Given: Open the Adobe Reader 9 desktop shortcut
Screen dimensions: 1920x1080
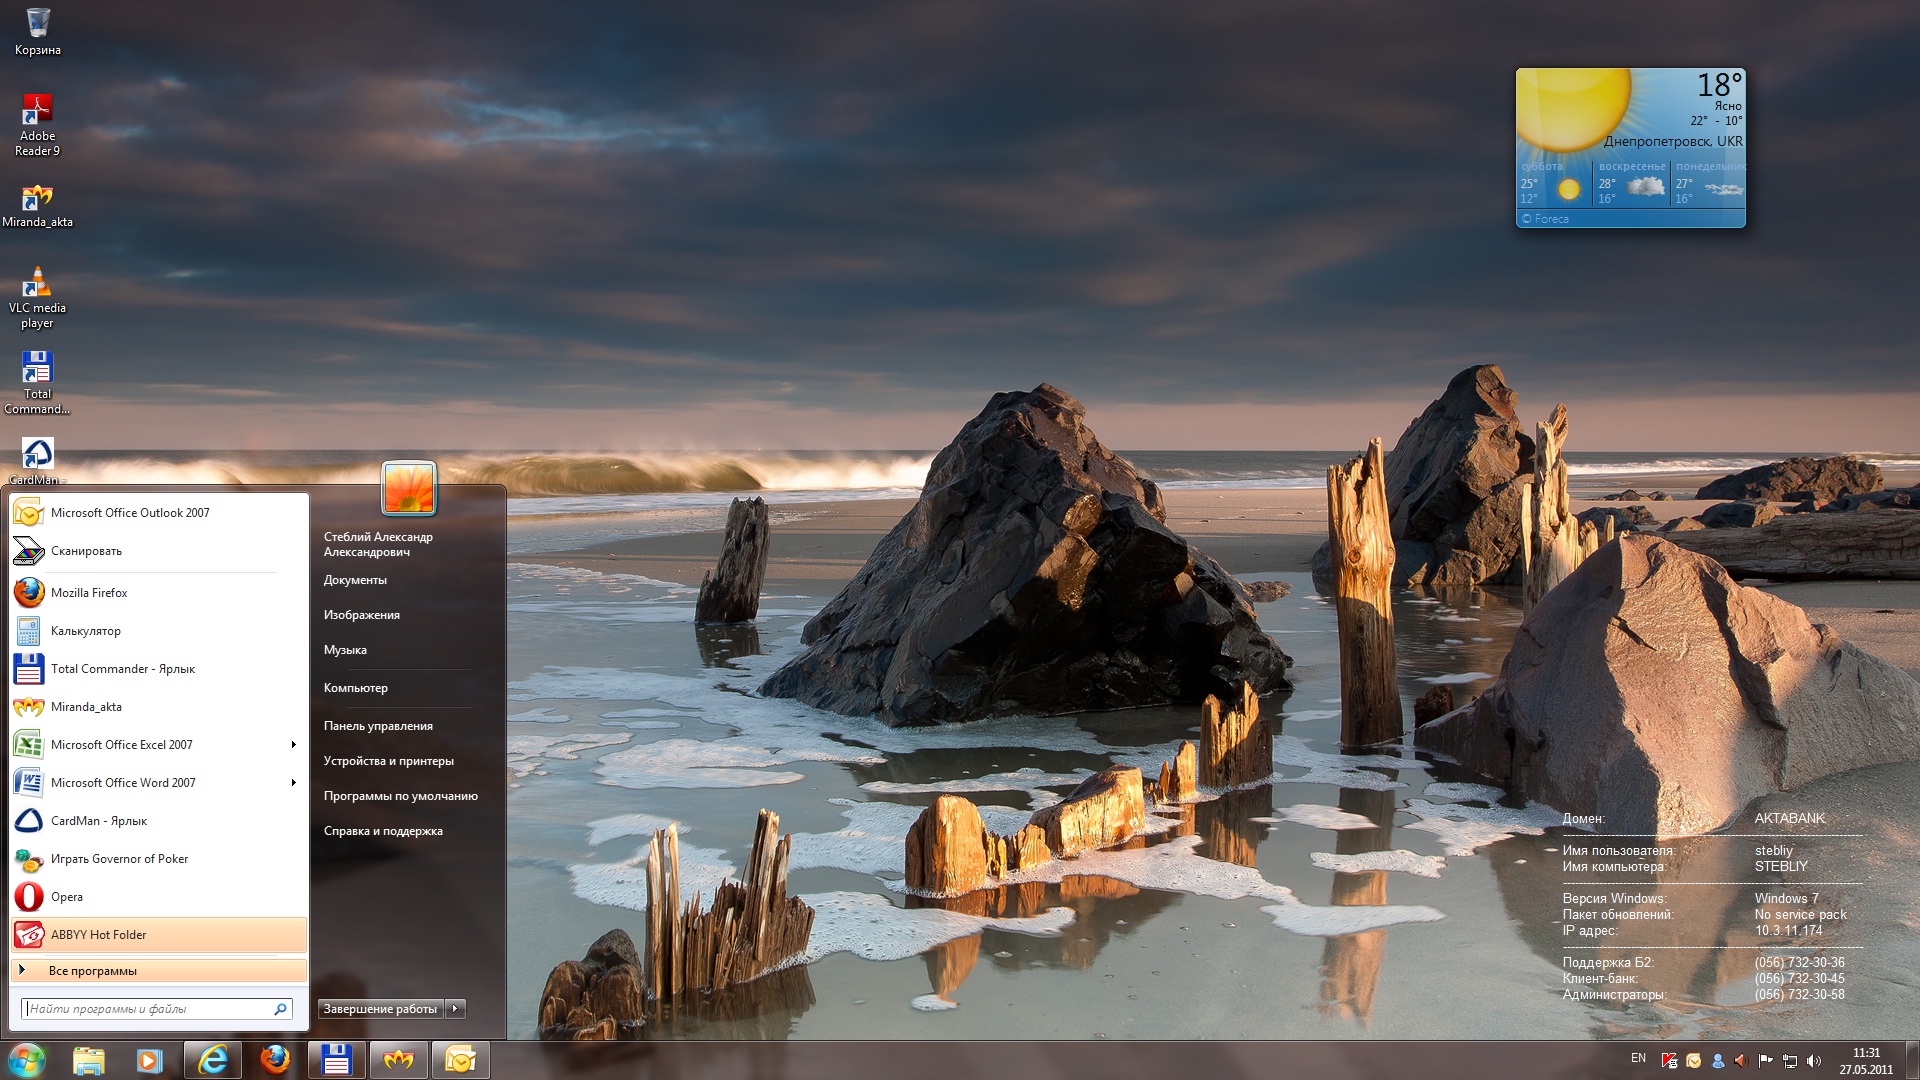Looking at the screenshot, I should click(37, 124).
